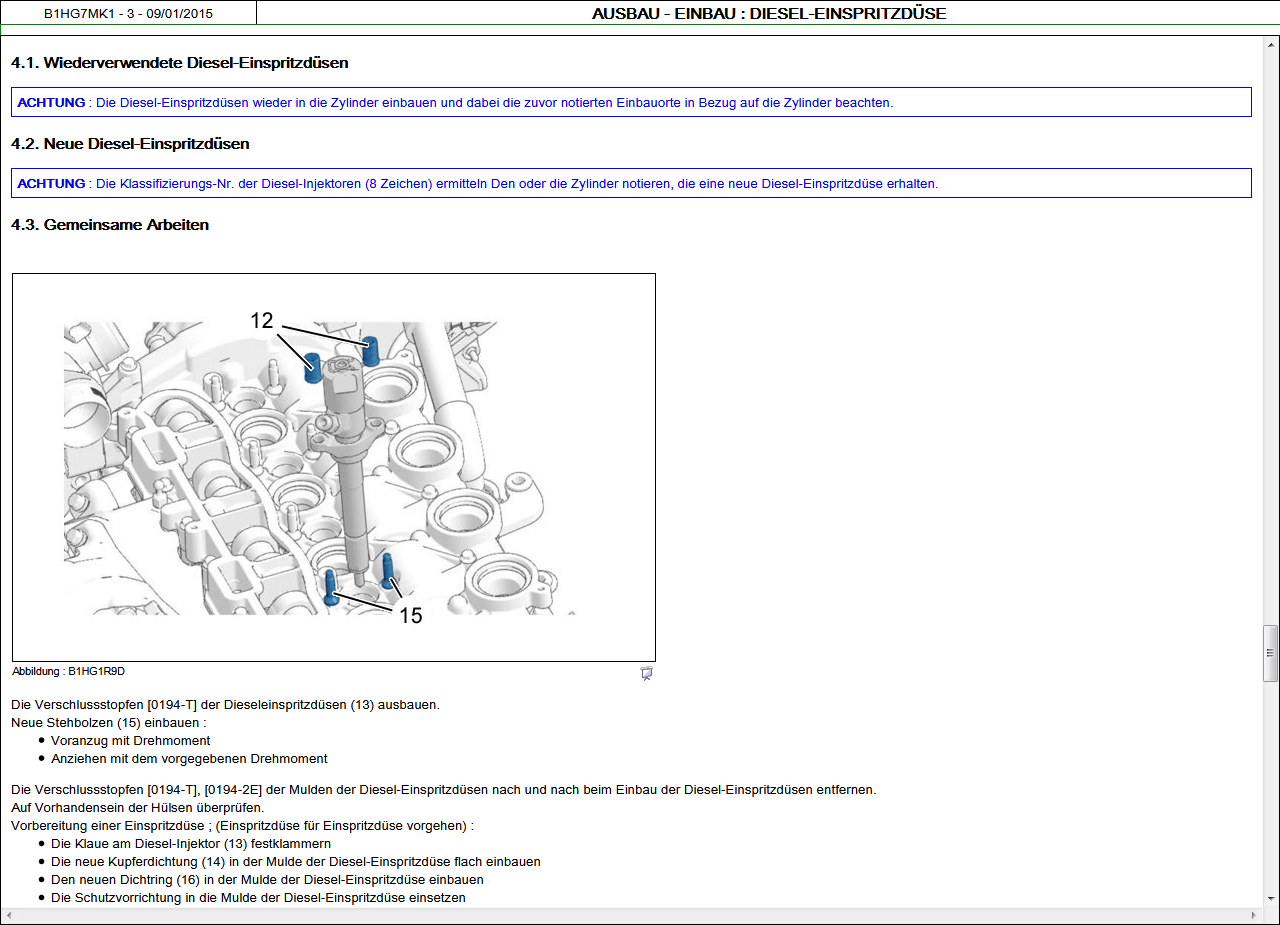Click the line 'Neue Stehbolzen (15) einbauen'
Viewport: 1280px width, 925px height.
108,723
